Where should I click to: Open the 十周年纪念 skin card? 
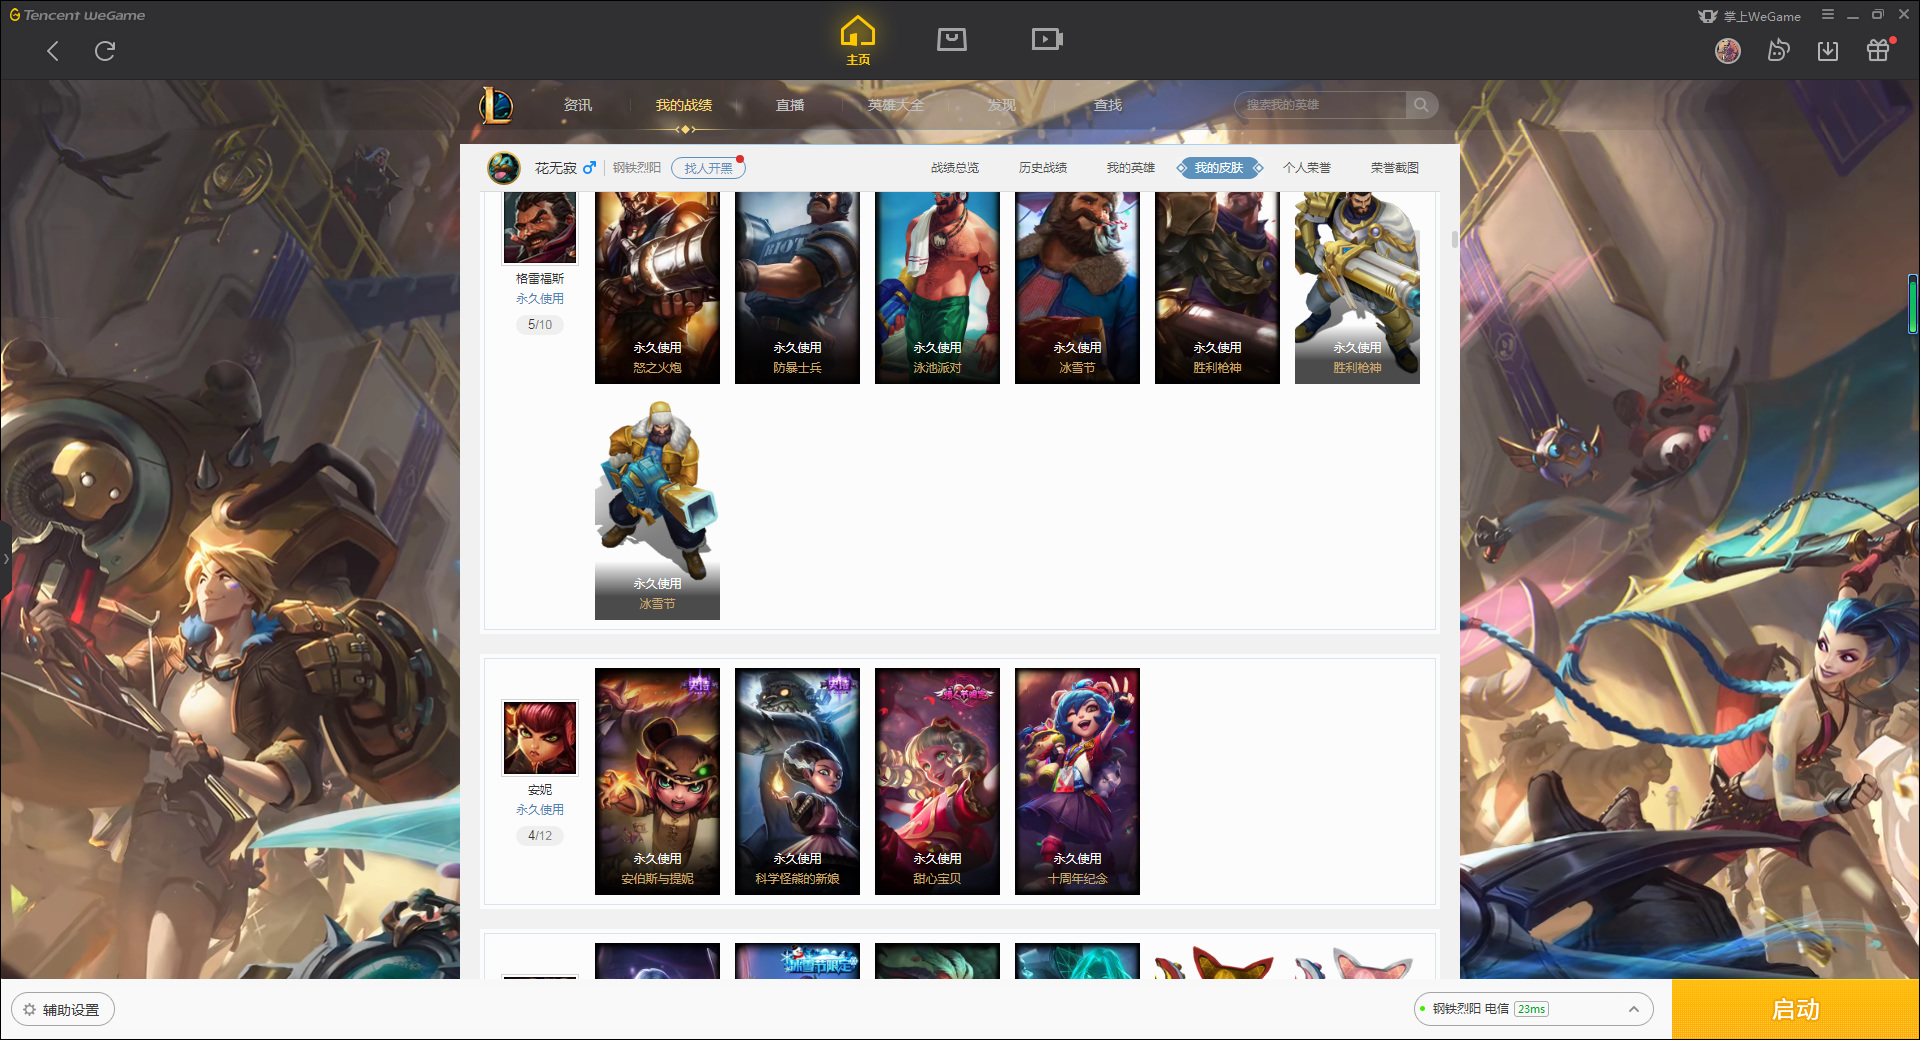click(x=1077, y=781)
